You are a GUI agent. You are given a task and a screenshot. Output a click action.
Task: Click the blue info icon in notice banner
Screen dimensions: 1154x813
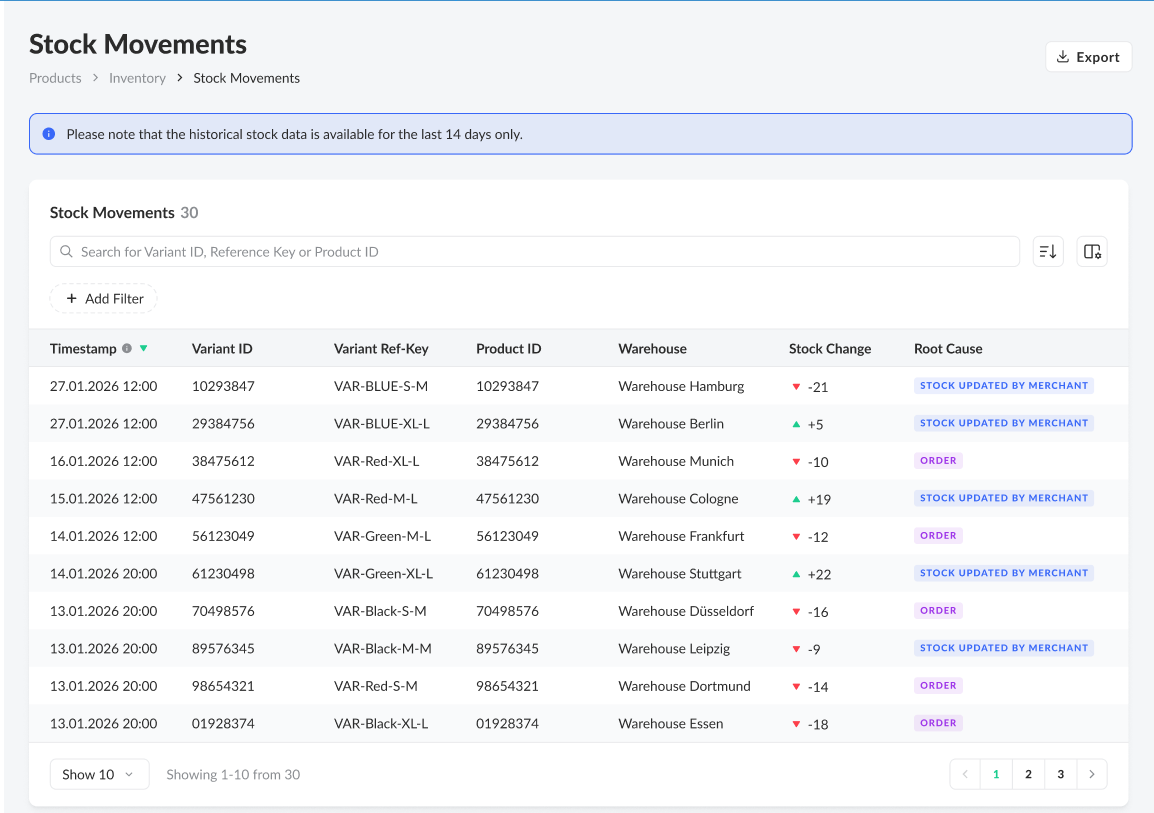49,134
